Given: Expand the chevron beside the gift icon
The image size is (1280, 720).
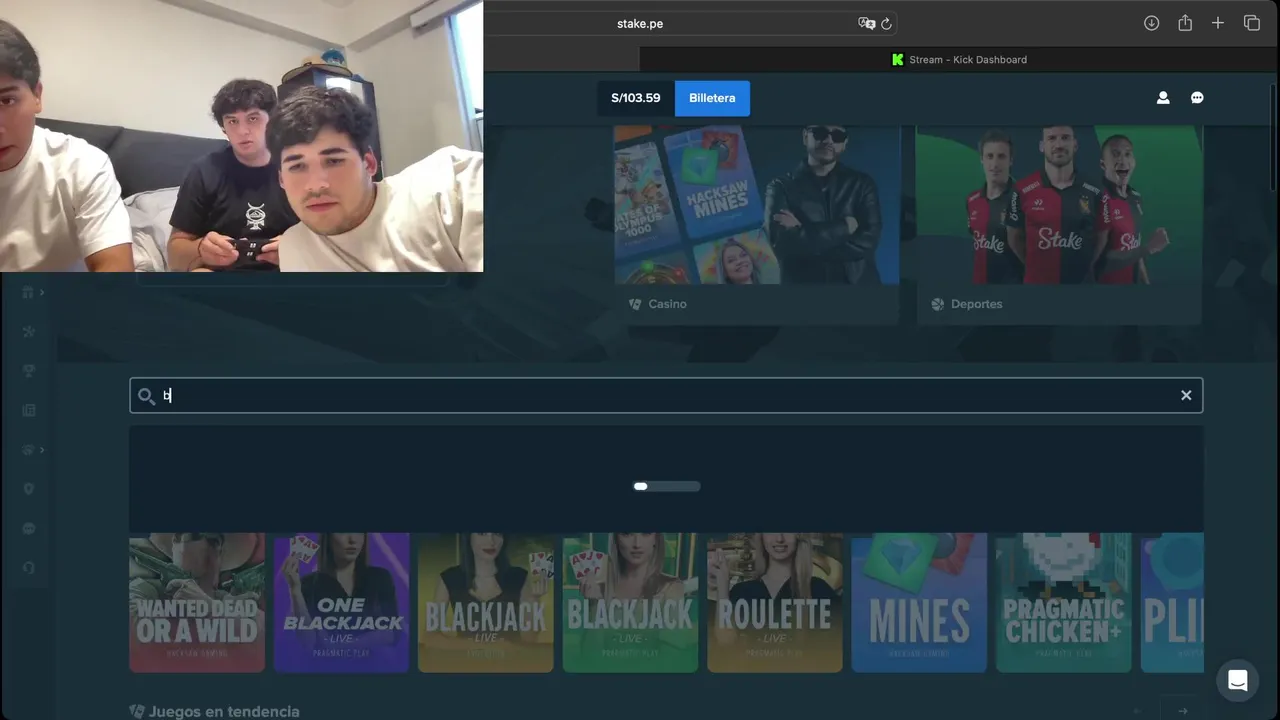Looking at the screenshot, I should (42, 292).
